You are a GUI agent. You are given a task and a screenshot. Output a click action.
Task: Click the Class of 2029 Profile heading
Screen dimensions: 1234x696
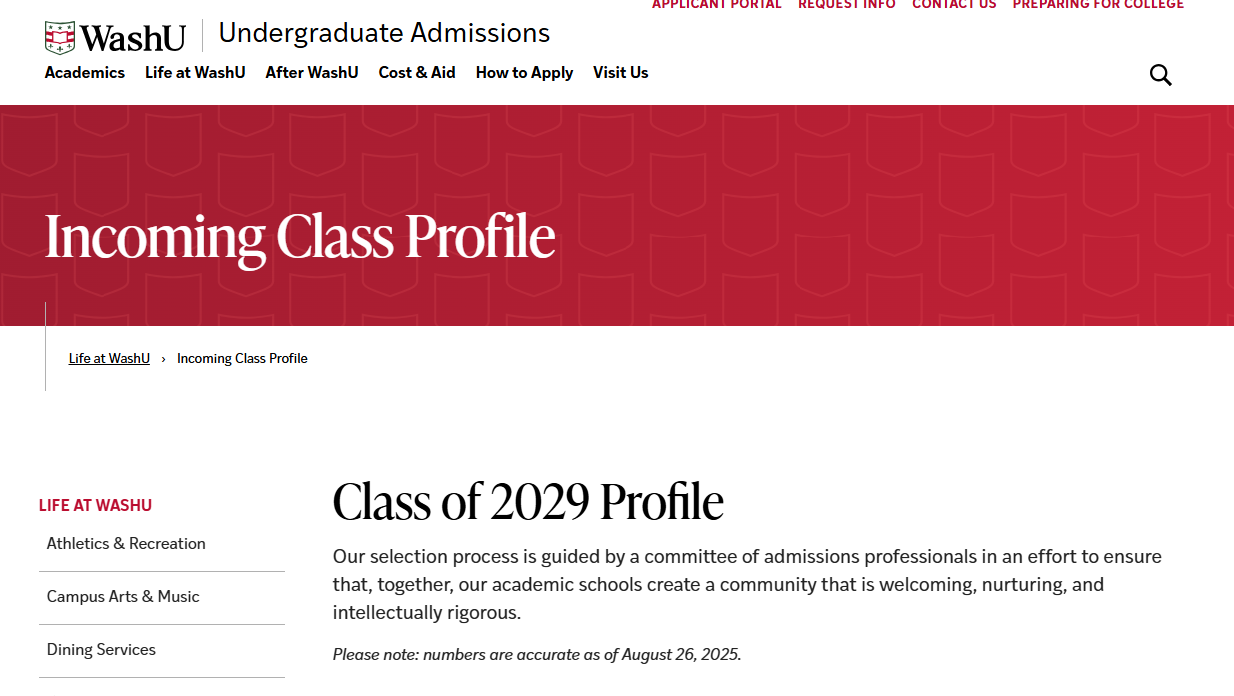tap(528, 502)
